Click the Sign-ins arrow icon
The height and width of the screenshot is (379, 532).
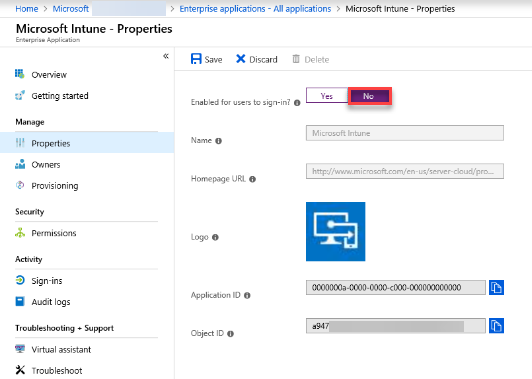pos(20,280)
